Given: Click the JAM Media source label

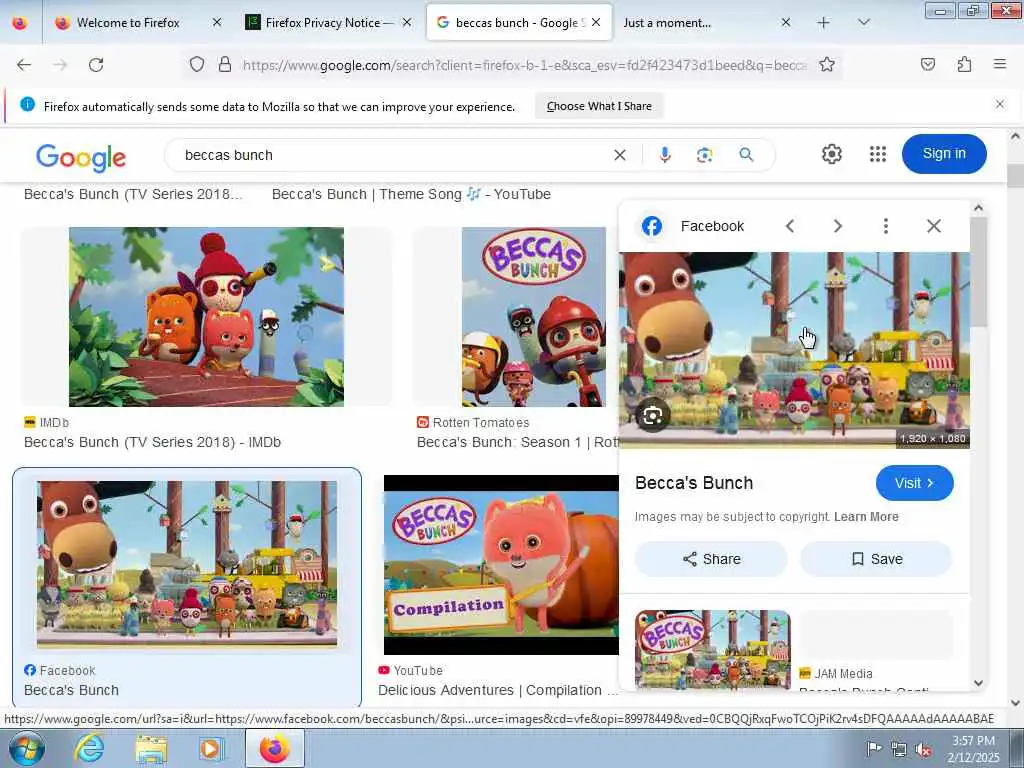Looking at the screenshot, I should pos(843,673).
